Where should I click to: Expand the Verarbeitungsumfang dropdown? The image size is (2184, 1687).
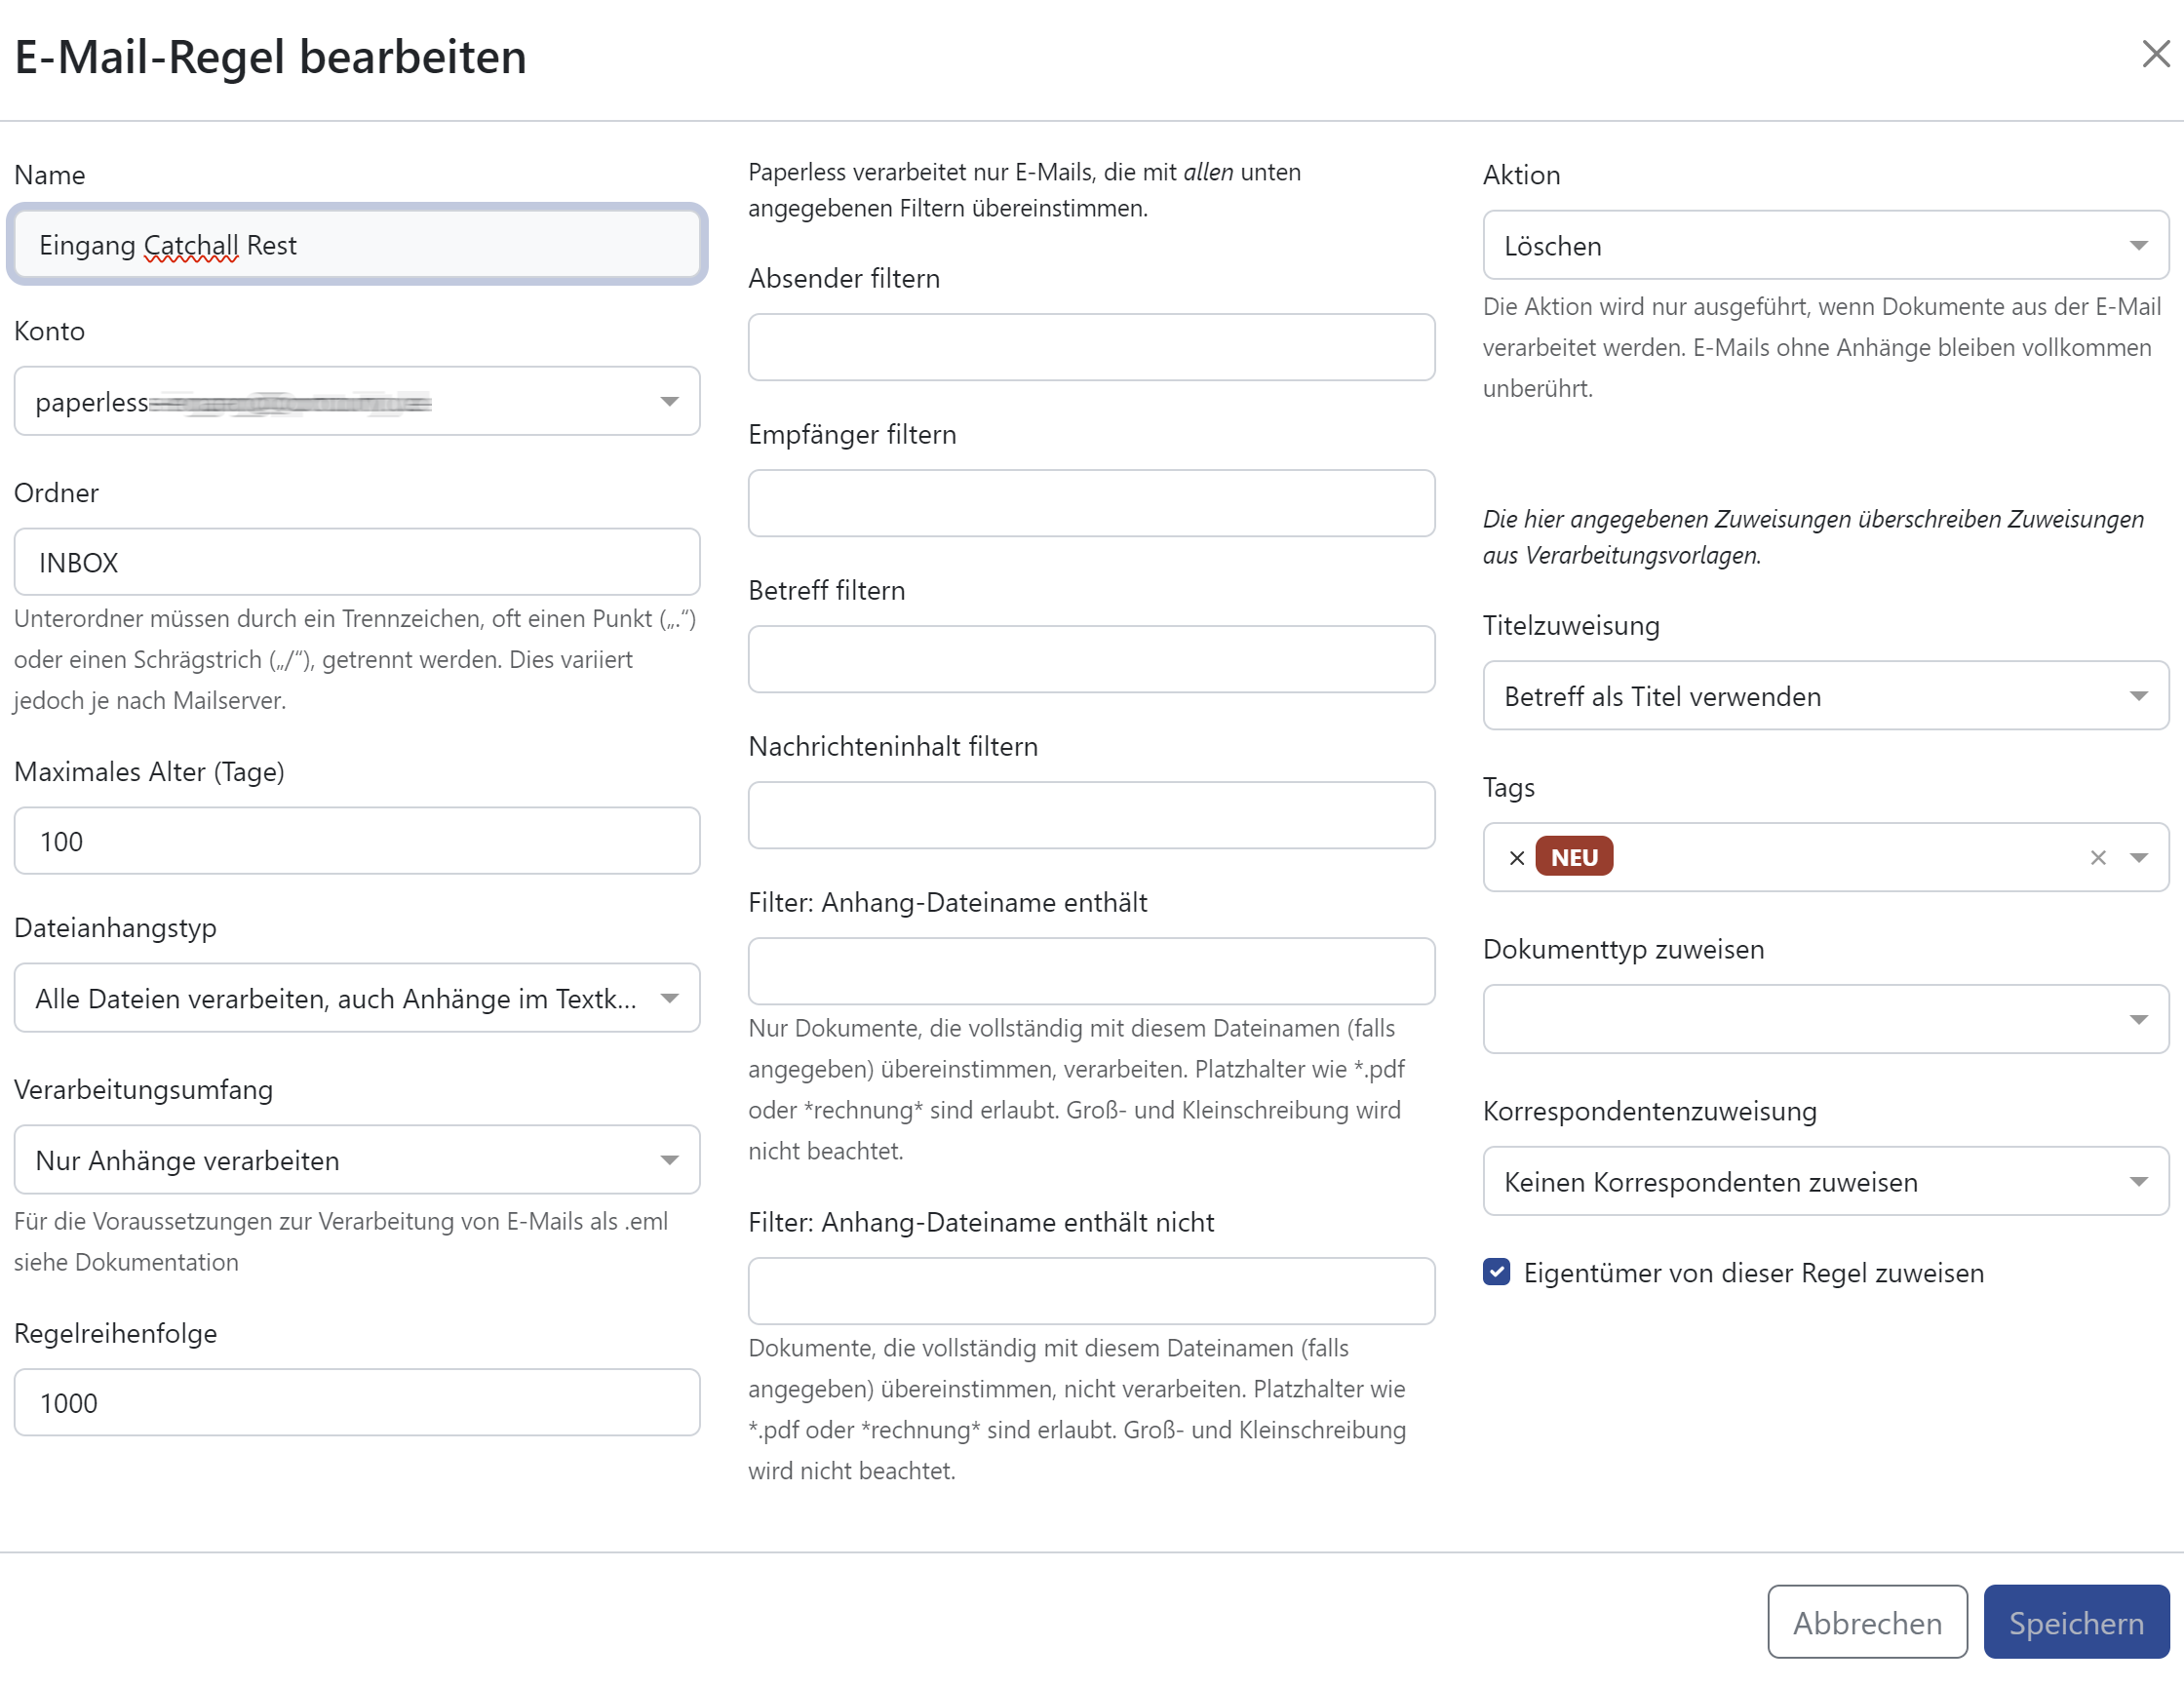(x=357, y=1160)
